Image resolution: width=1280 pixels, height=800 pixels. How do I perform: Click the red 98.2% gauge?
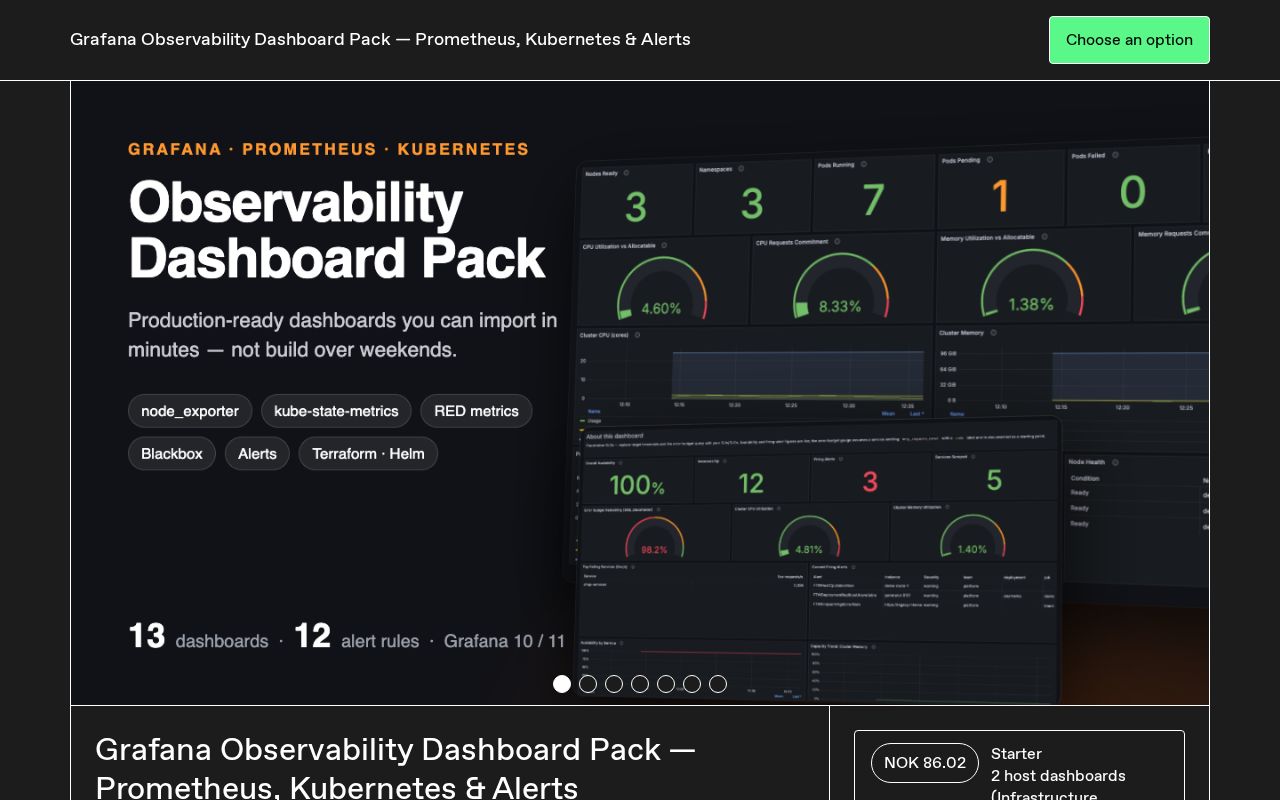coord(654,538)
